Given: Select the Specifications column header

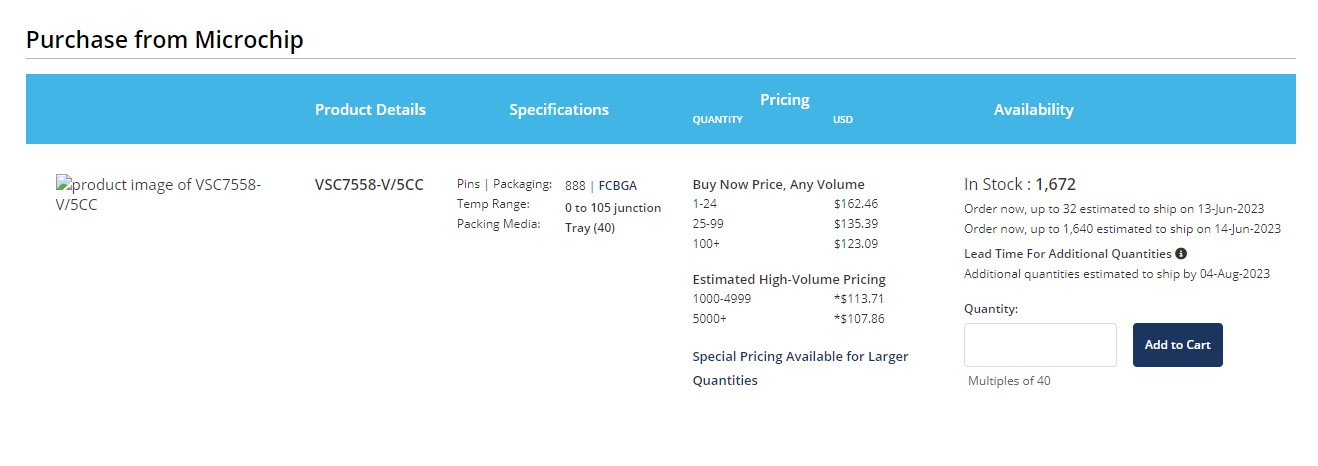Looking at the screenshot, I should [558, 110].
